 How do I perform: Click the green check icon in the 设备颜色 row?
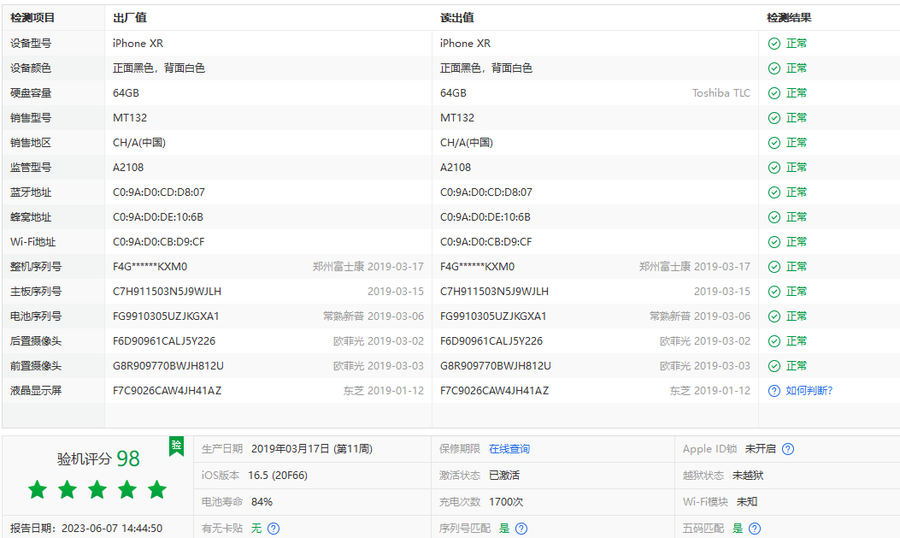pos(774,68)
